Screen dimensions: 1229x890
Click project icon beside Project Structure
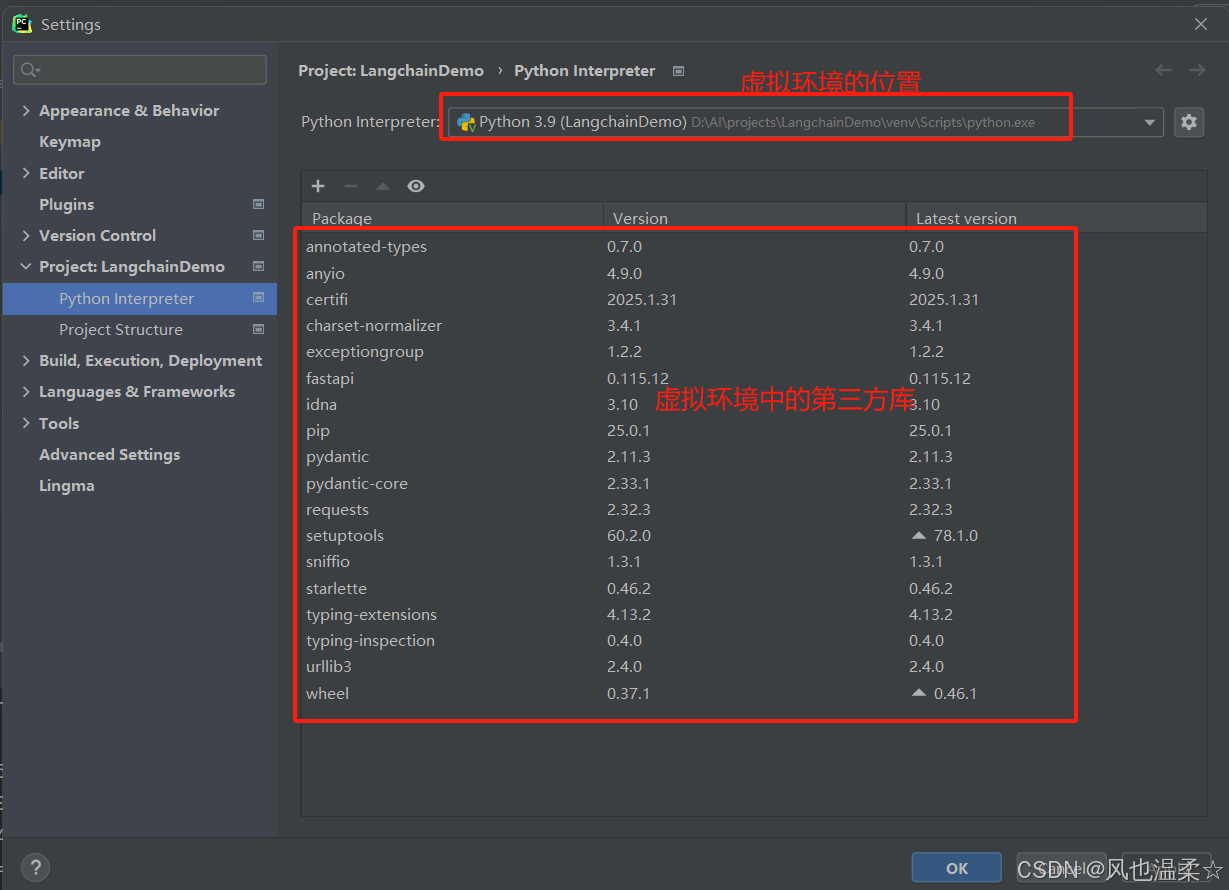point(258,329)
